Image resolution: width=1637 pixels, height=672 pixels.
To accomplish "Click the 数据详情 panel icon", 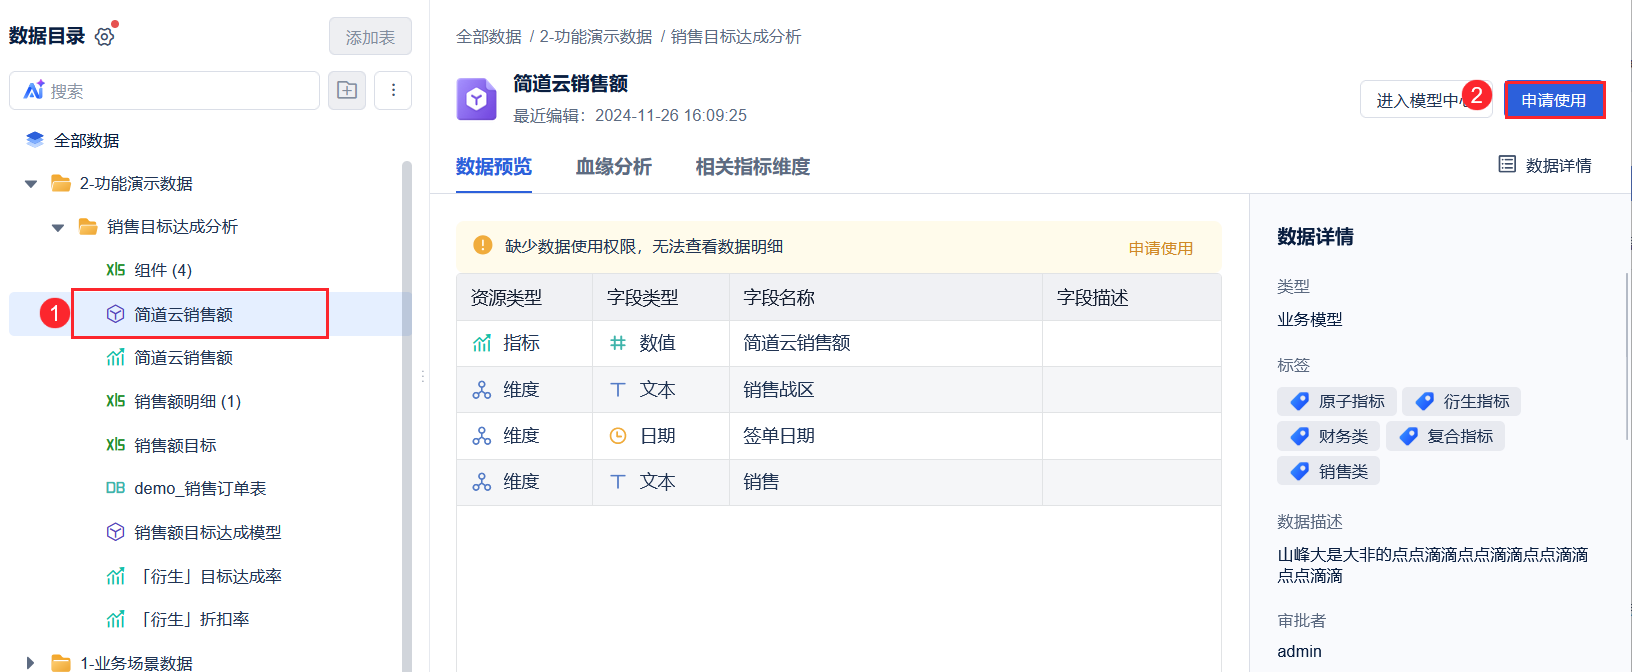I will click(1507, 165).
